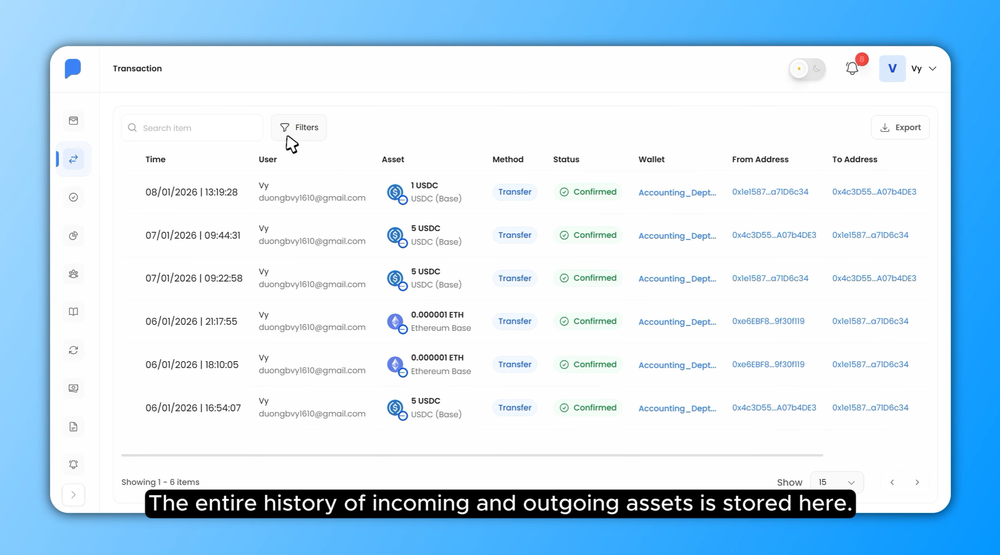Image resolution: width=1000 pixels, height=555 pixels.
Task: Click the Time column header
Action: [x=155, y=159]
